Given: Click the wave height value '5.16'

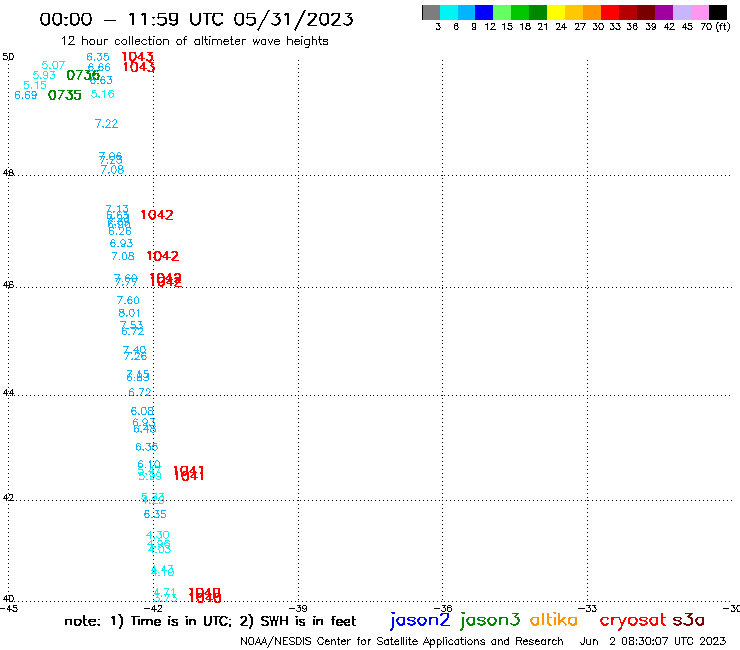Looking at the screenshot, I should click(102, 94).
